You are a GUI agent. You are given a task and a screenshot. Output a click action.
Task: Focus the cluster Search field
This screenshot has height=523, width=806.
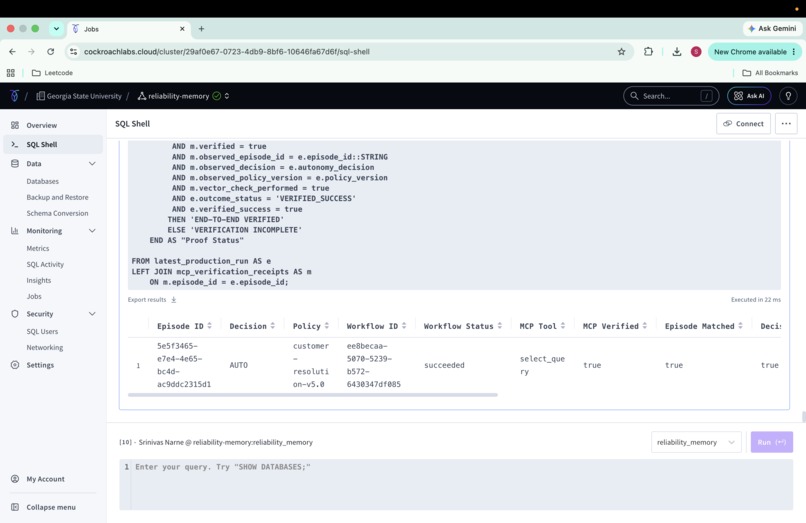[670, 96]
